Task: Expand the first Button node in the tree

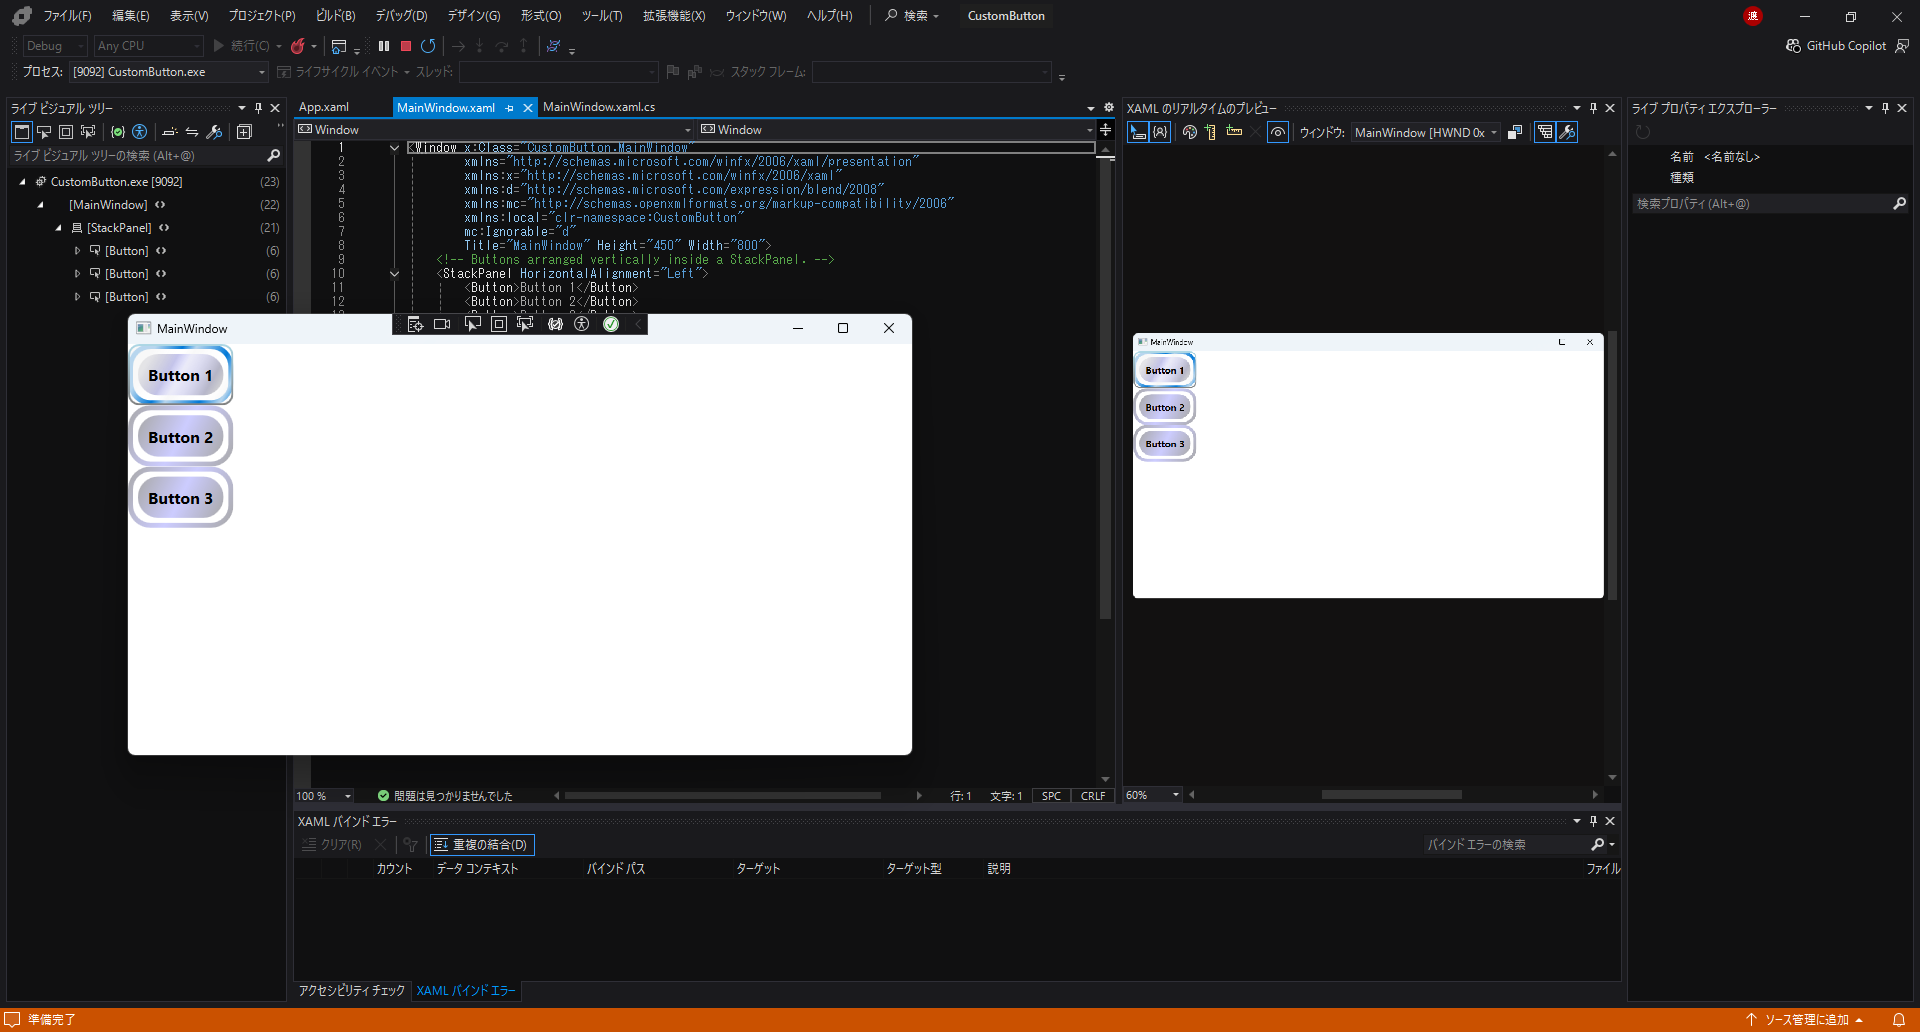Action: click(77, 251)
